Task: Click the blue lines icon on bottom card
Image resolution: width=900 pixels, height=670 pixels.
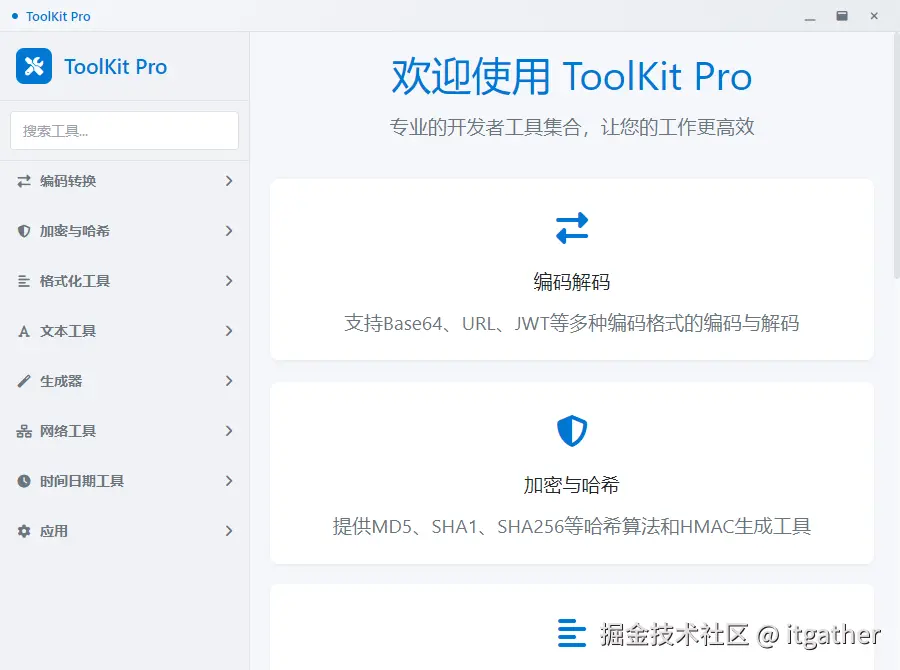Action: pos(572,633)
